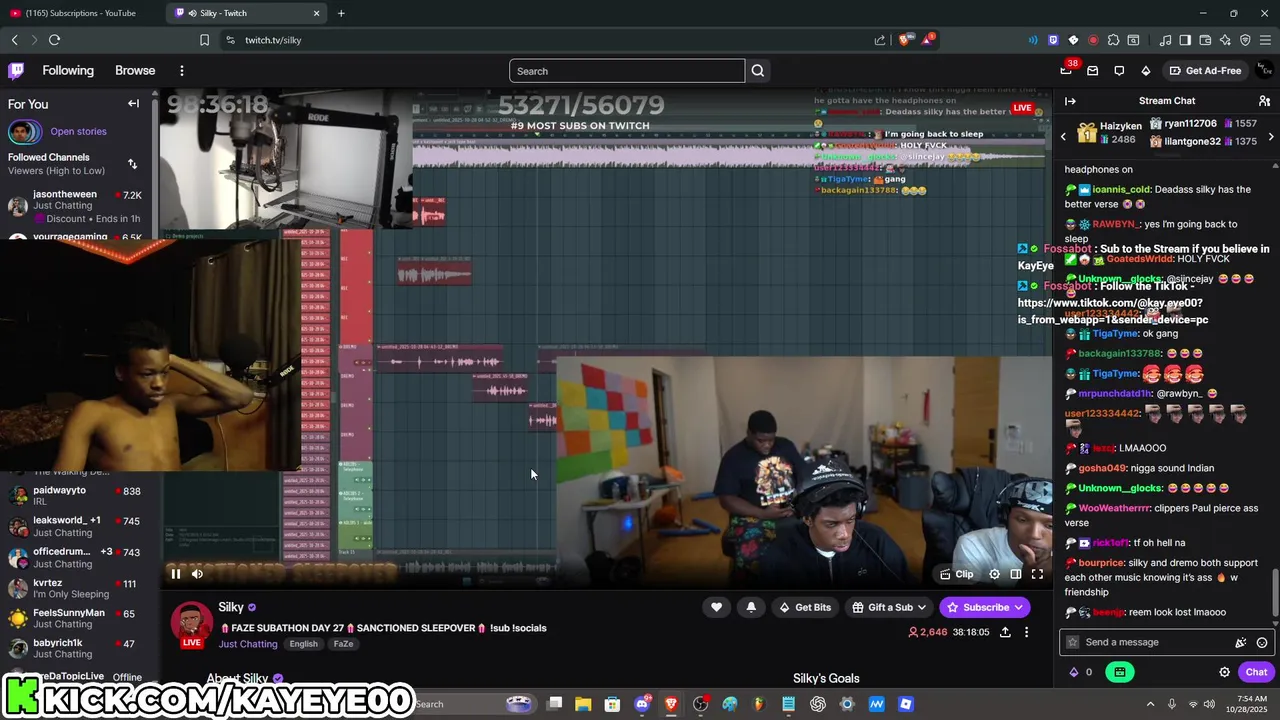
Task: Enter fullscreen on the video player
Action: [x=1037, y=574]
